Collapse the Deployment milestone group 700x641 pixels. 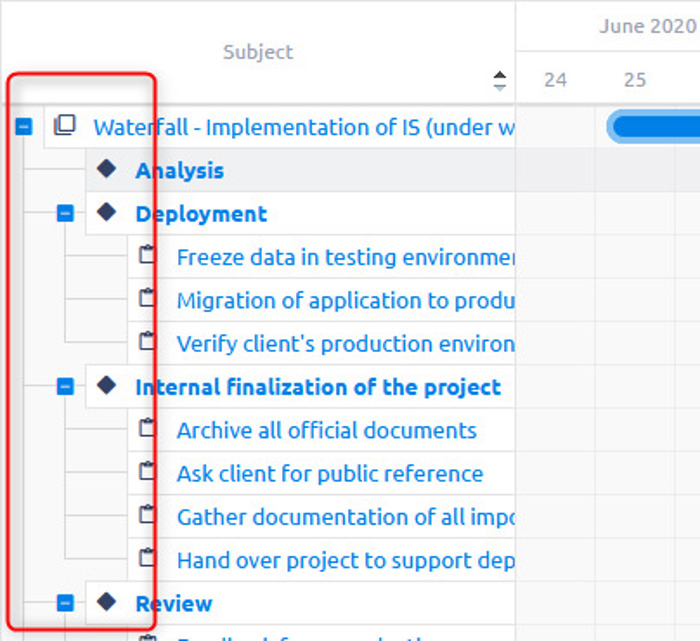(65, 213)
